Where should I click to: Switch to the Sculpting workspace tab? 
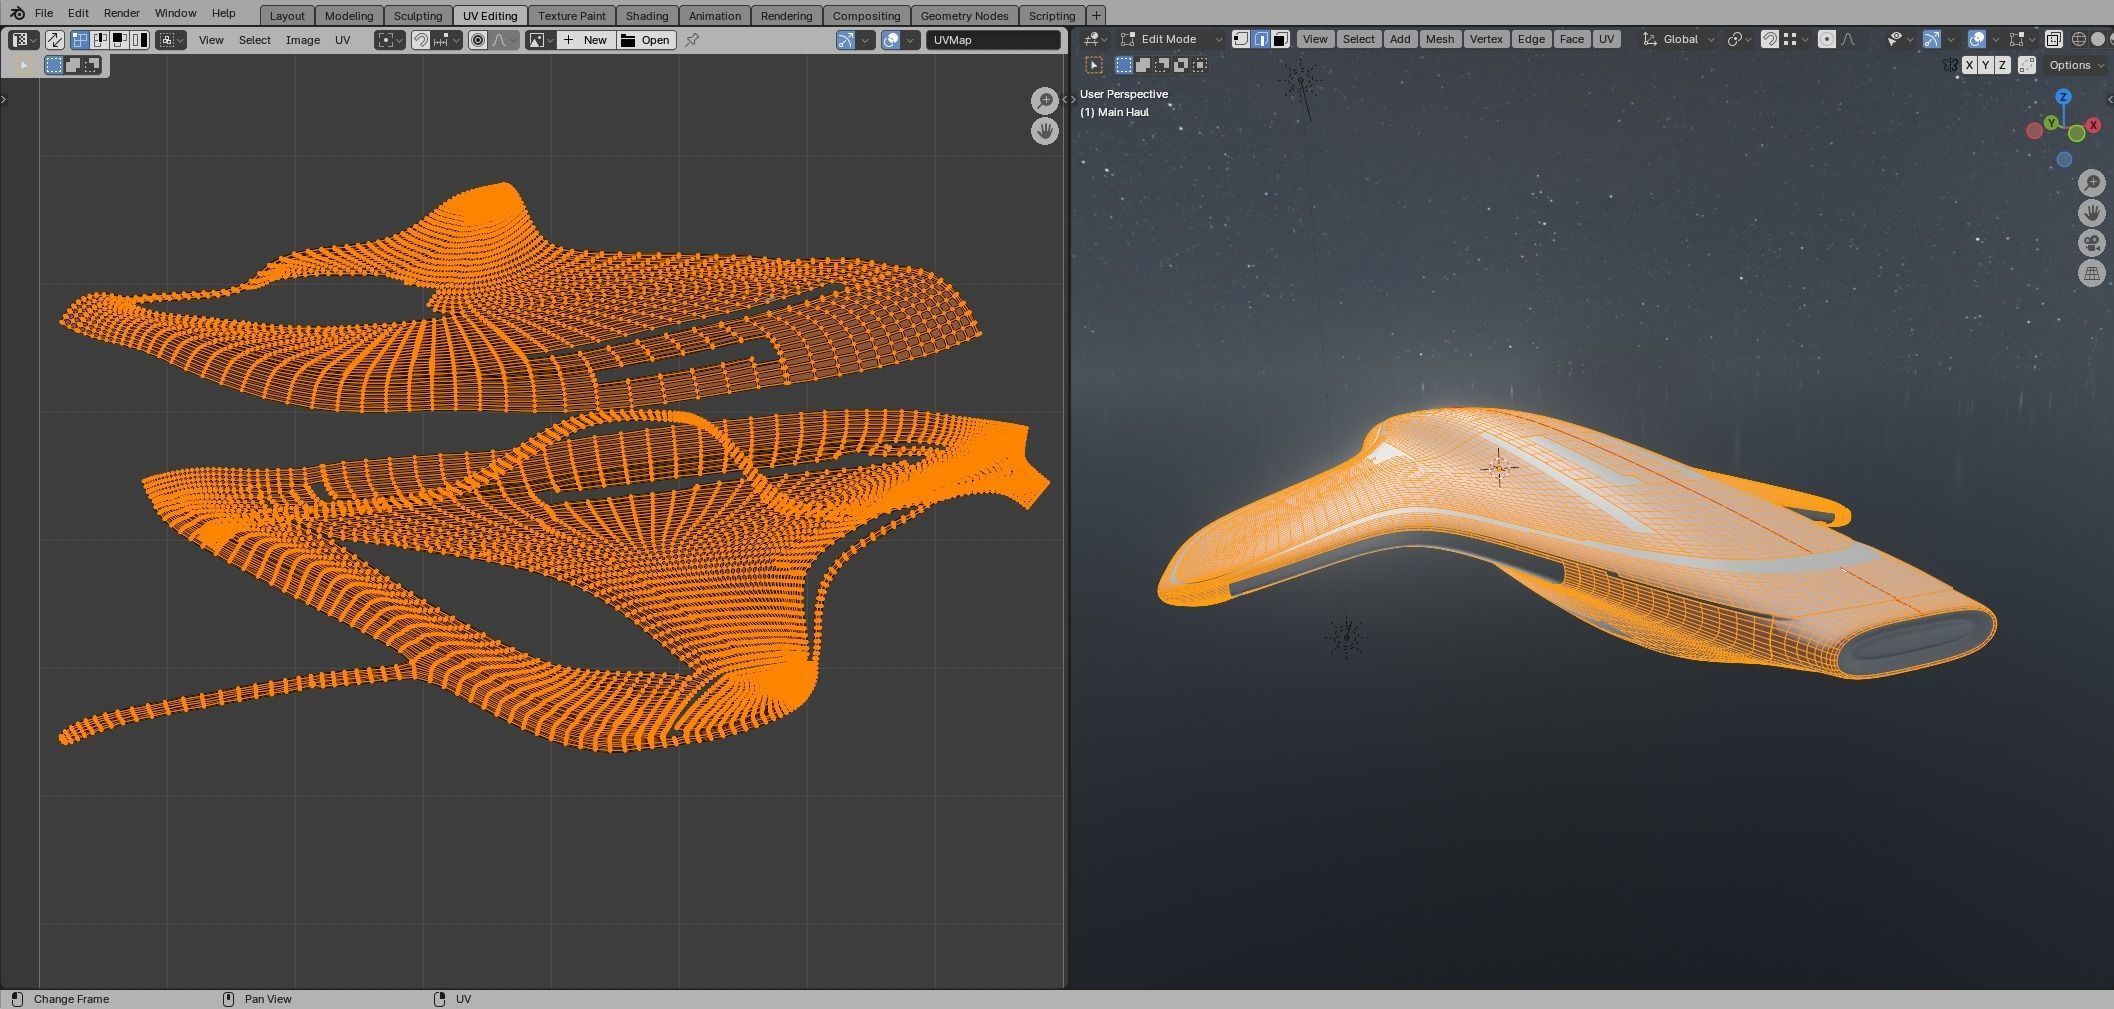(x=418, y=16)
